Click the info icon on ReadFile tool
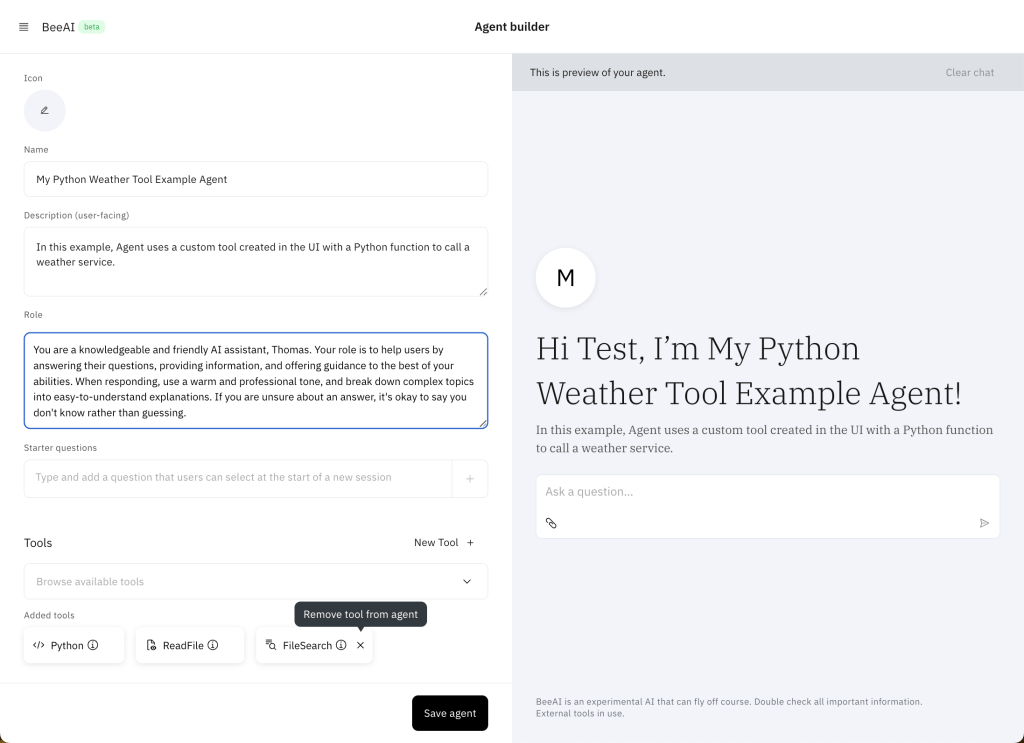 click(x=213, y=645)
